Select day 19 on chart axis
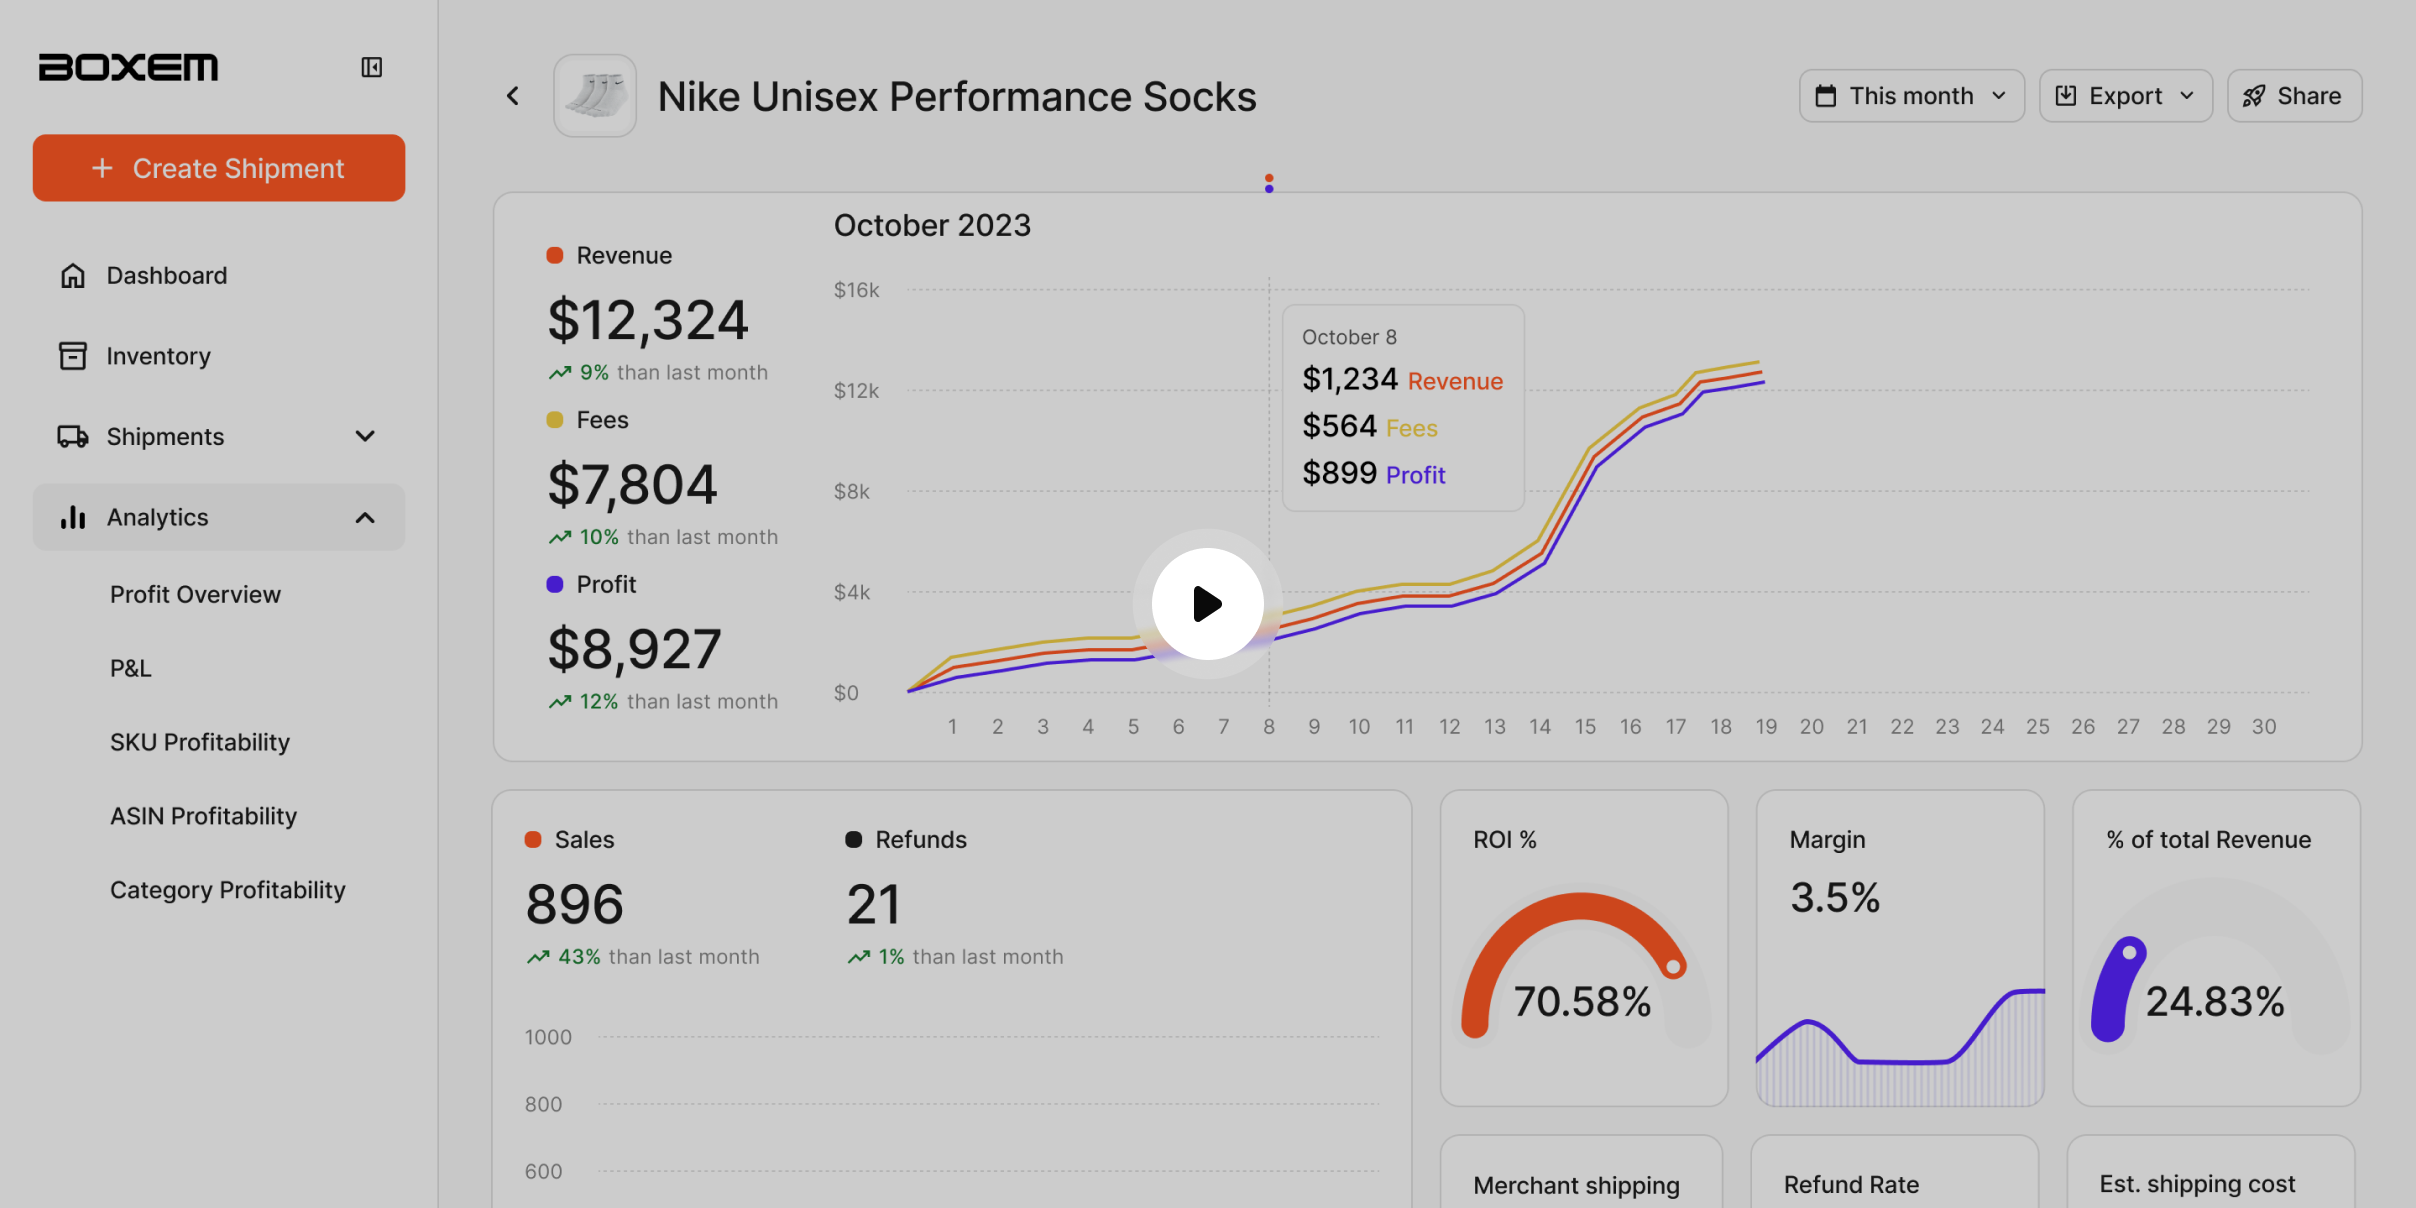The width and height of the screenshot is (2416, 1208). [x=1766, y=727]
